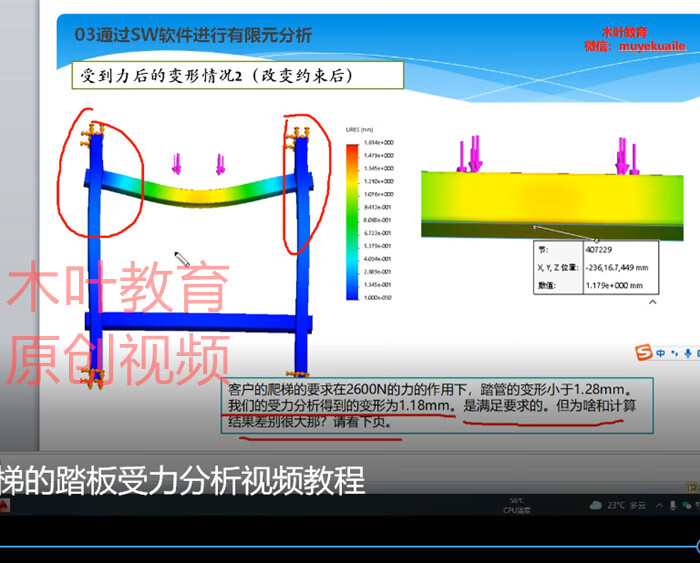Click the legend label URES (mm)

[359, 129]
